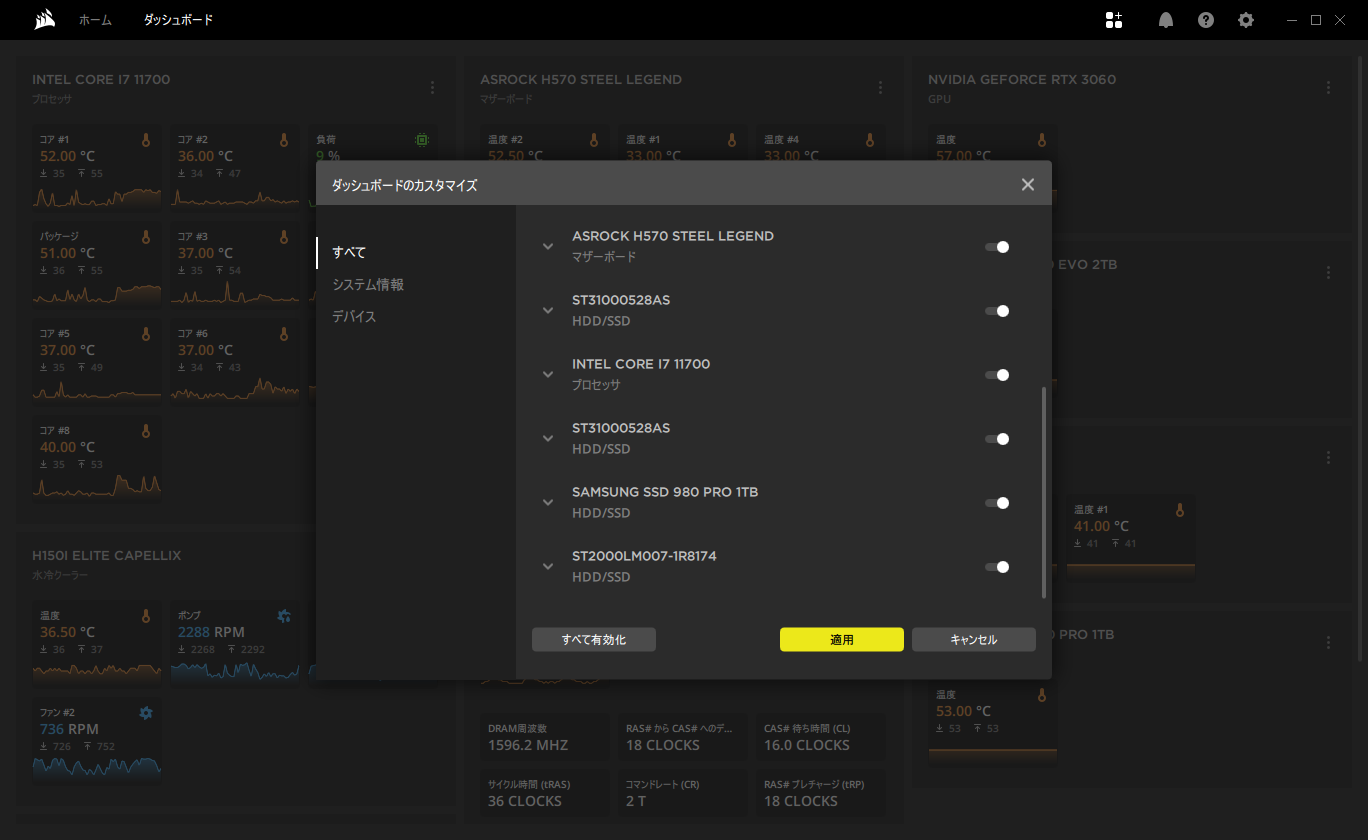This screenshot has height=840, width=1368.
Task: Click the yellow 適用 button
Action: [842, 640]
